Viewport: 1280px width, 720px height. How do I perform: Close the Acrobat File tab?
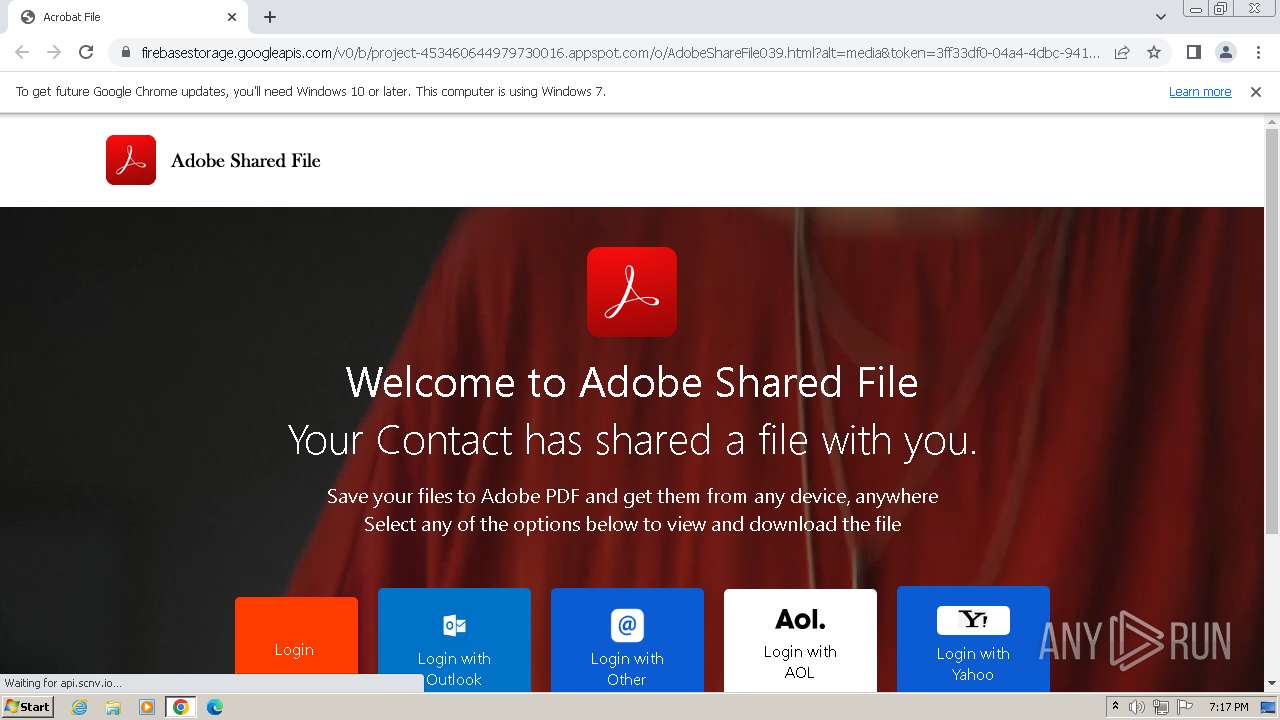tap(232, 17)
